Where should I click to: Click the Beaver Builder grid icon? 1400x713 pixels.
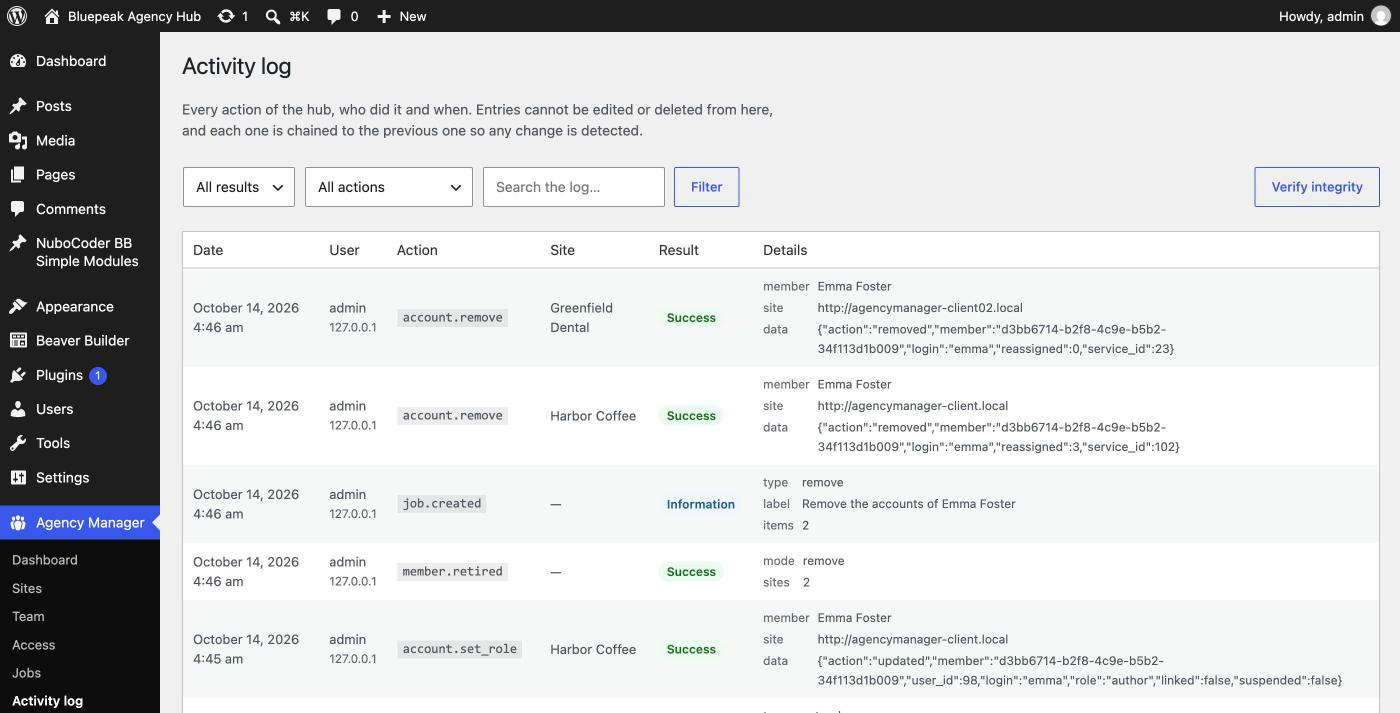point(18,341)
